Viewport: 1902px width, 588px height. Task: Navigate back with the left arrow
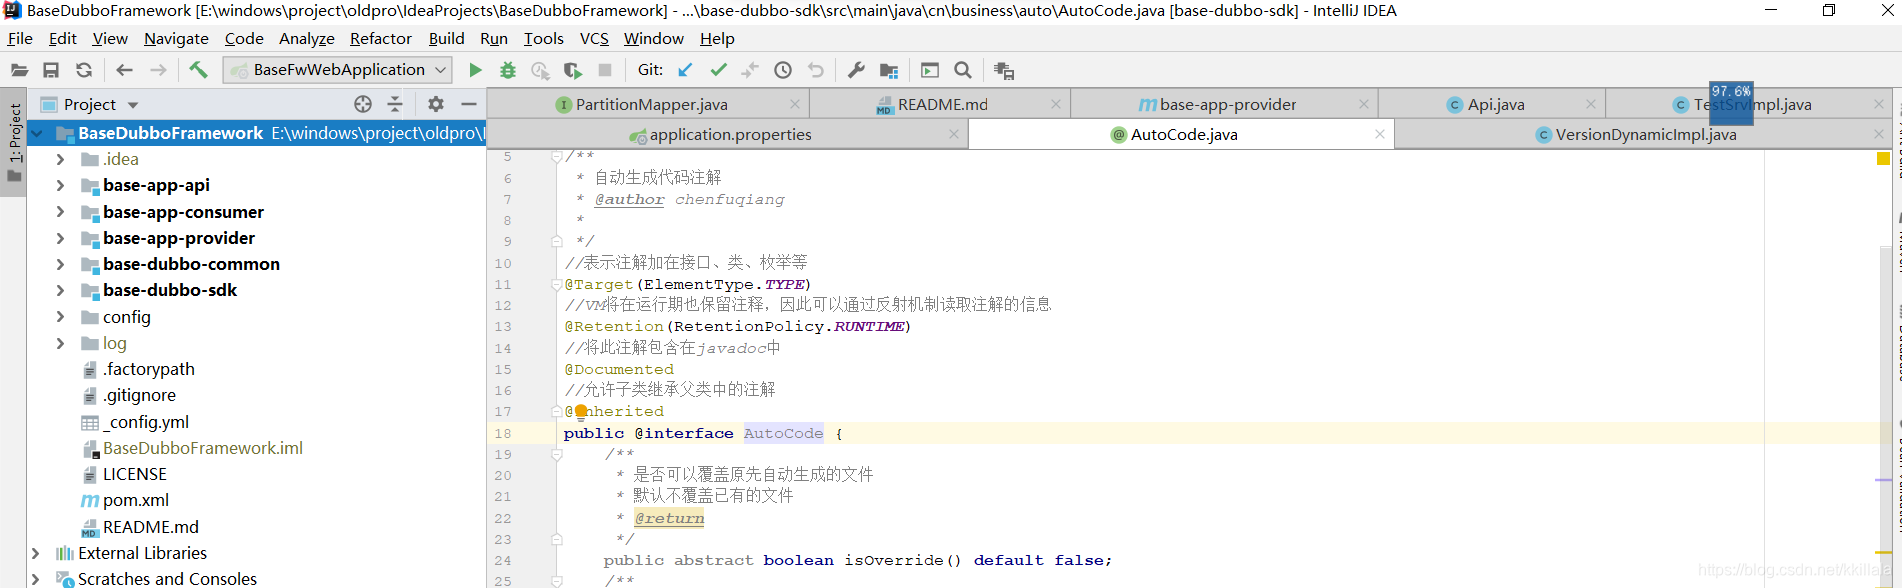124,70
